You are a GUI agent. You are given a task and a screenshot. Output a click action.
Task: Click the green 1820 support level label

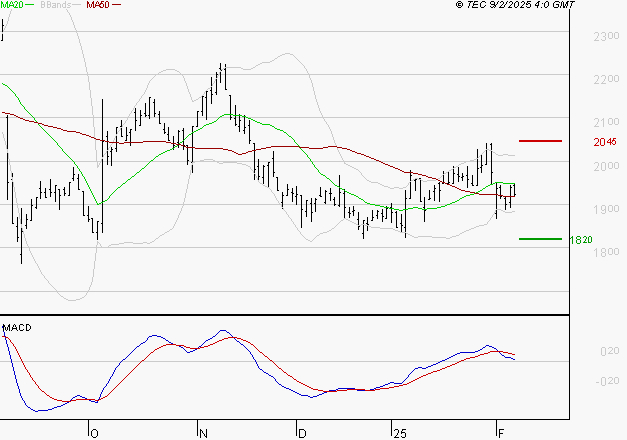tap(581, 240)
